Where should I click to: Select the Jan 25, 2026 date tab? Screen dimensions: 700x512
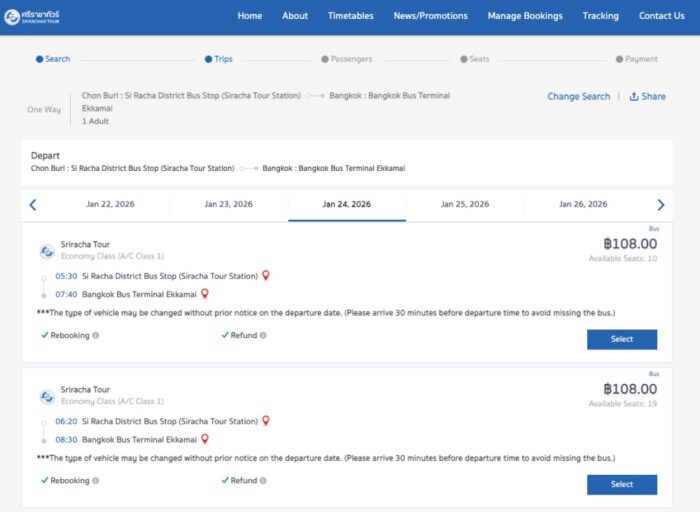click(465, 204)
